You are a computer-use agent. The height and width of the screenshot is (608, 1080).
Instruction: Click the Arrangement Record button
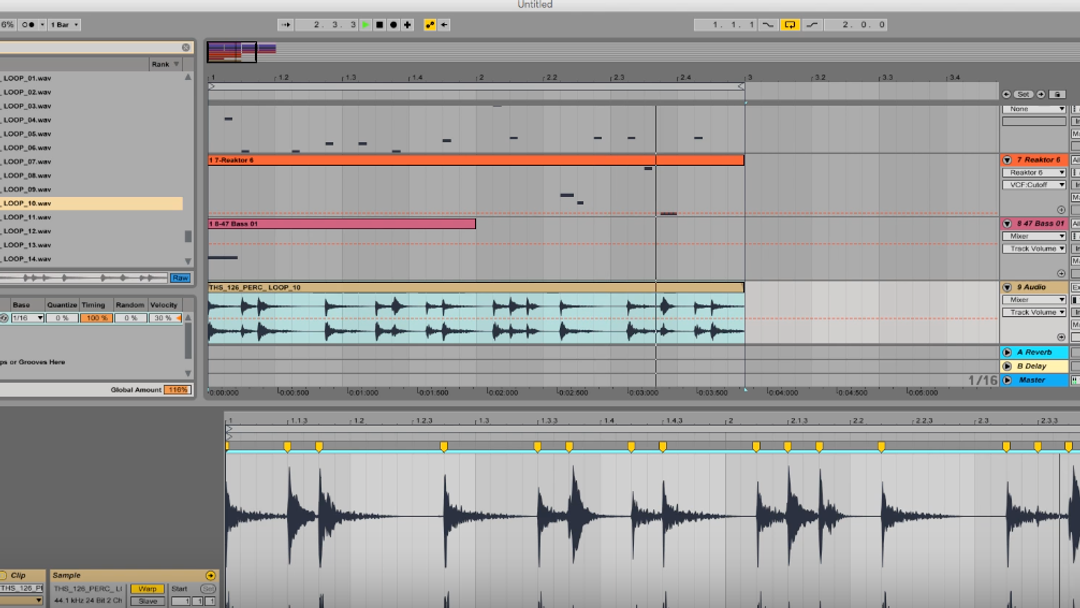[394, 25]
